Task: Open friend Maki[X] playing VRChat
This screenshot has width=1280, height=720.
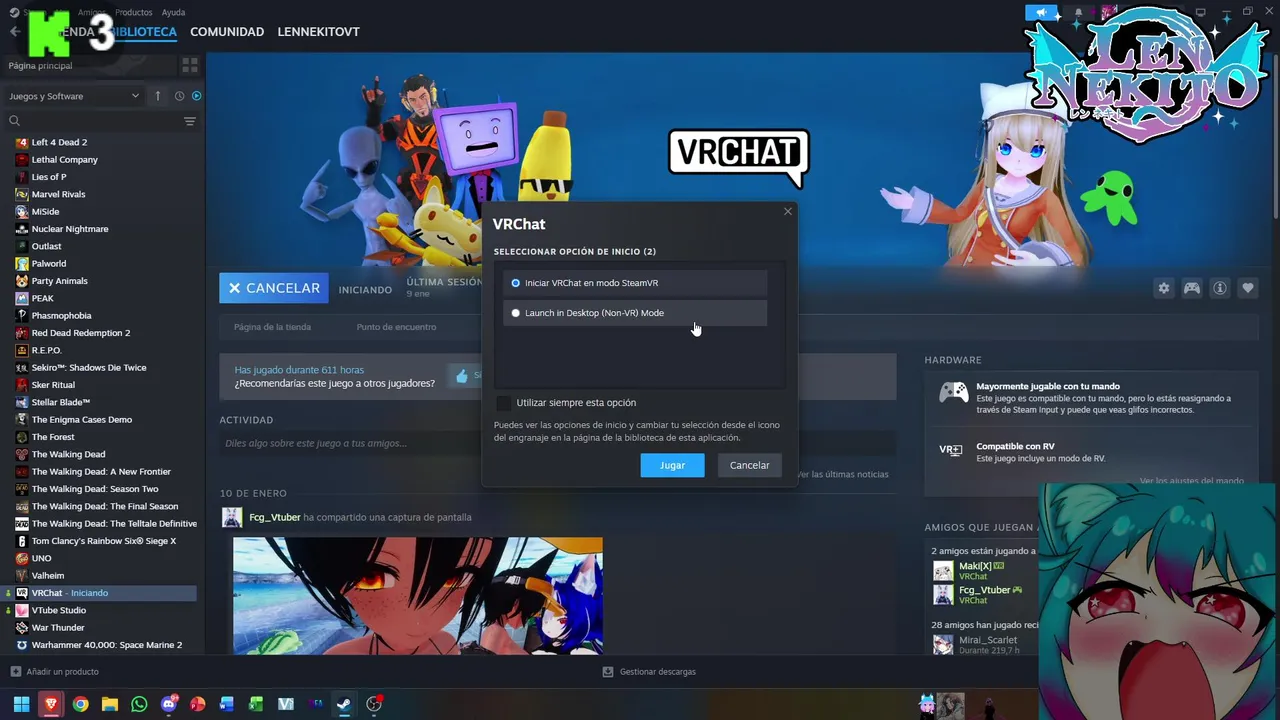Action: pos(984,571)
